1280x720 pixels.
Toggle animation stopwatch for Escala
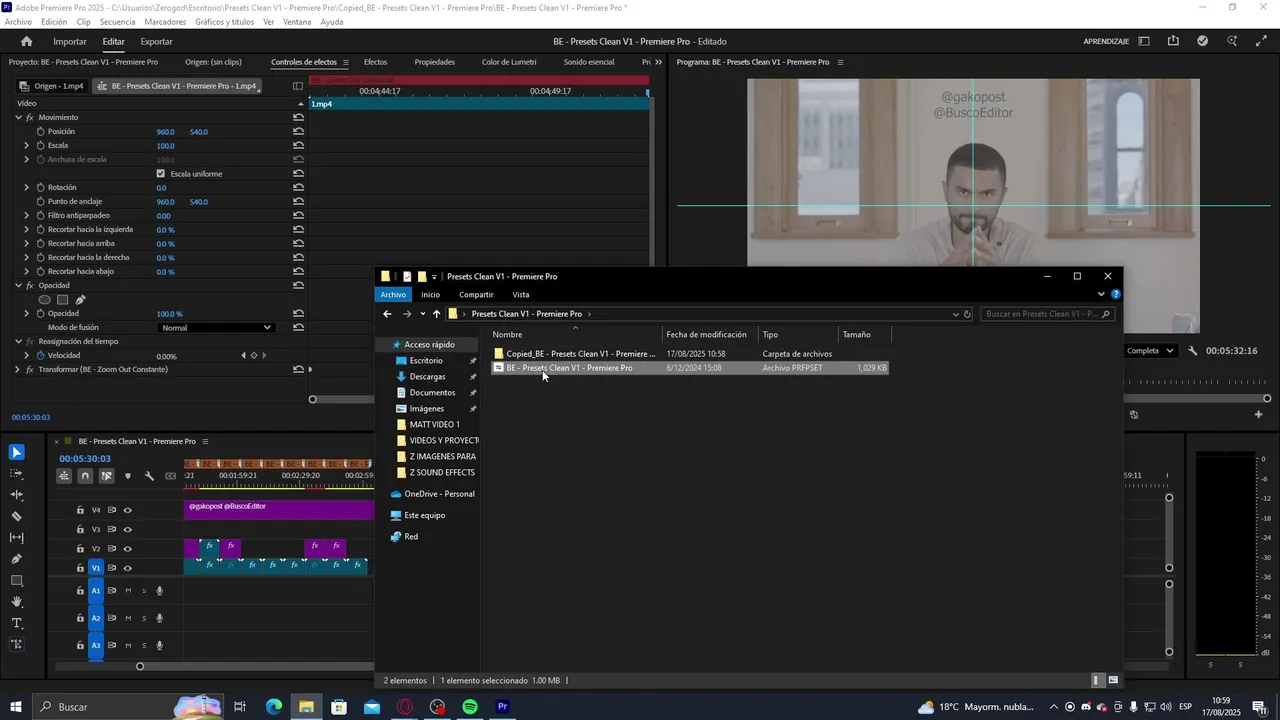pos(41,145)
